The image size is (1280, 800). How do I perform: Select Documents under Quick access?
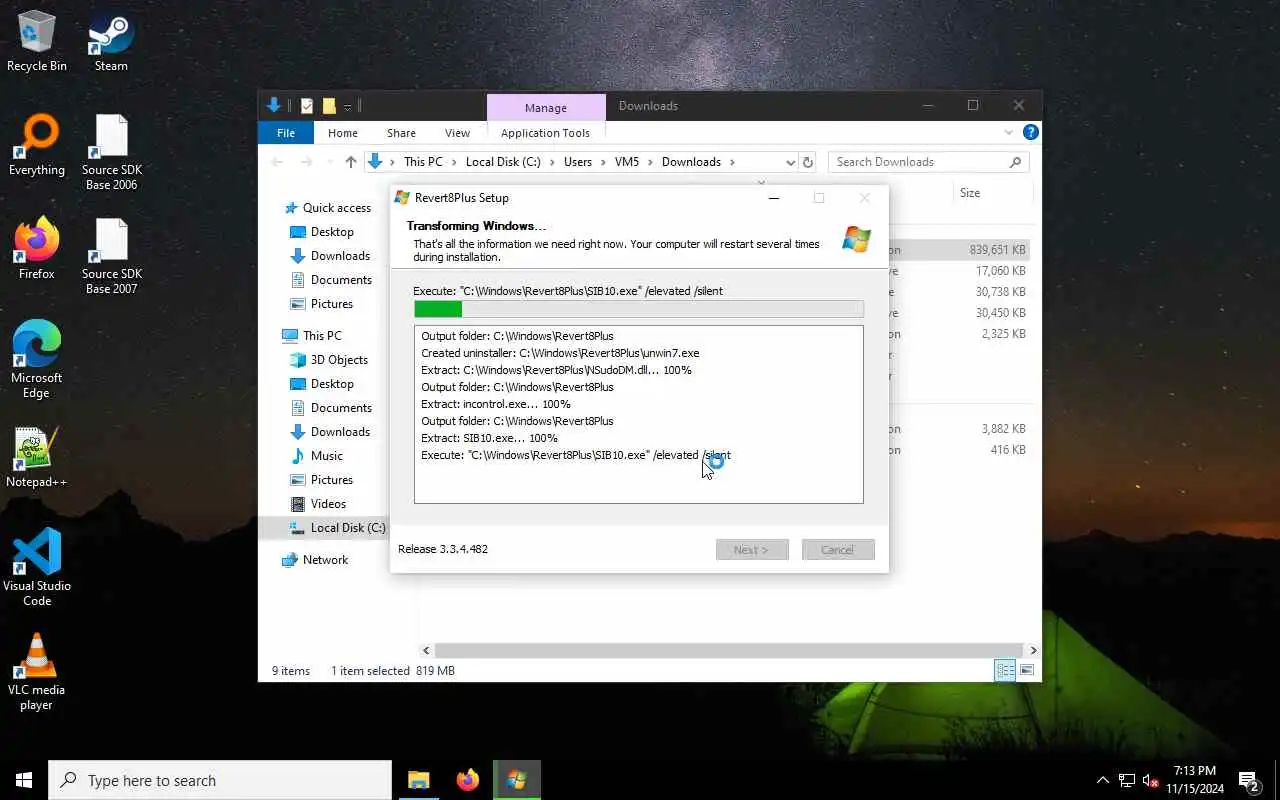(341, 280)
